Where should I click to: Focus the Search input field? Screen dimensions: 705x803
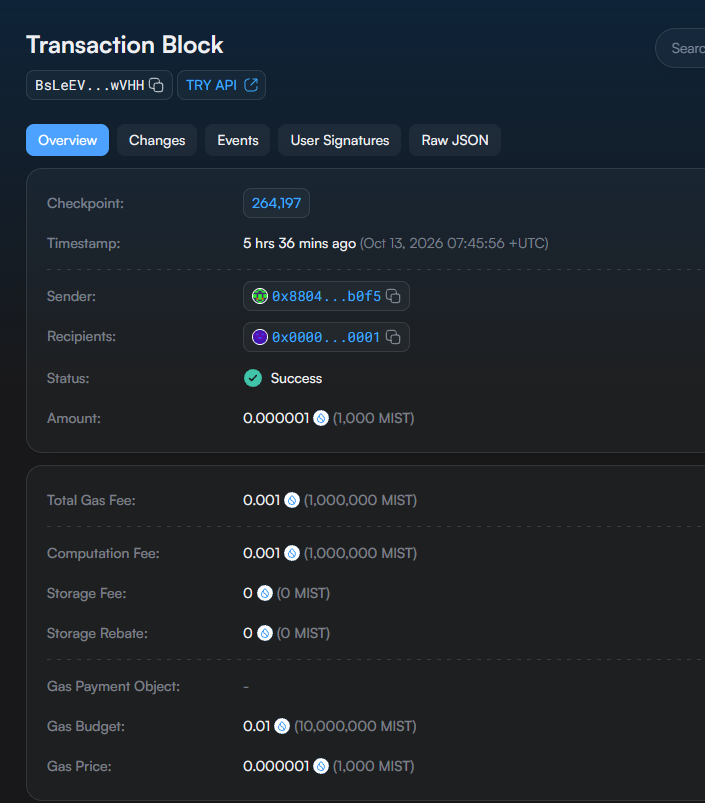pos(681,48)
